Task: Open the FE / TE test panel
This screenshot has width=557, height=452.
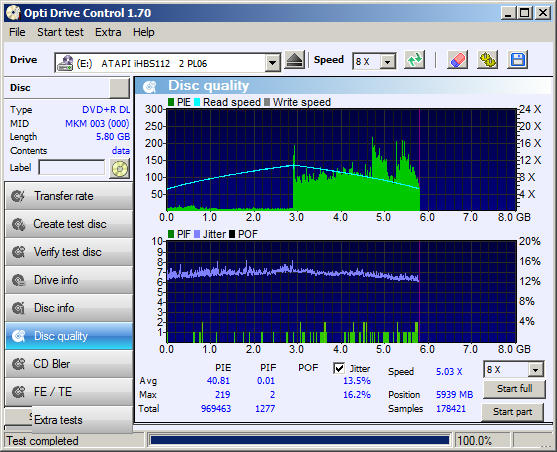Action: [69, 392]
